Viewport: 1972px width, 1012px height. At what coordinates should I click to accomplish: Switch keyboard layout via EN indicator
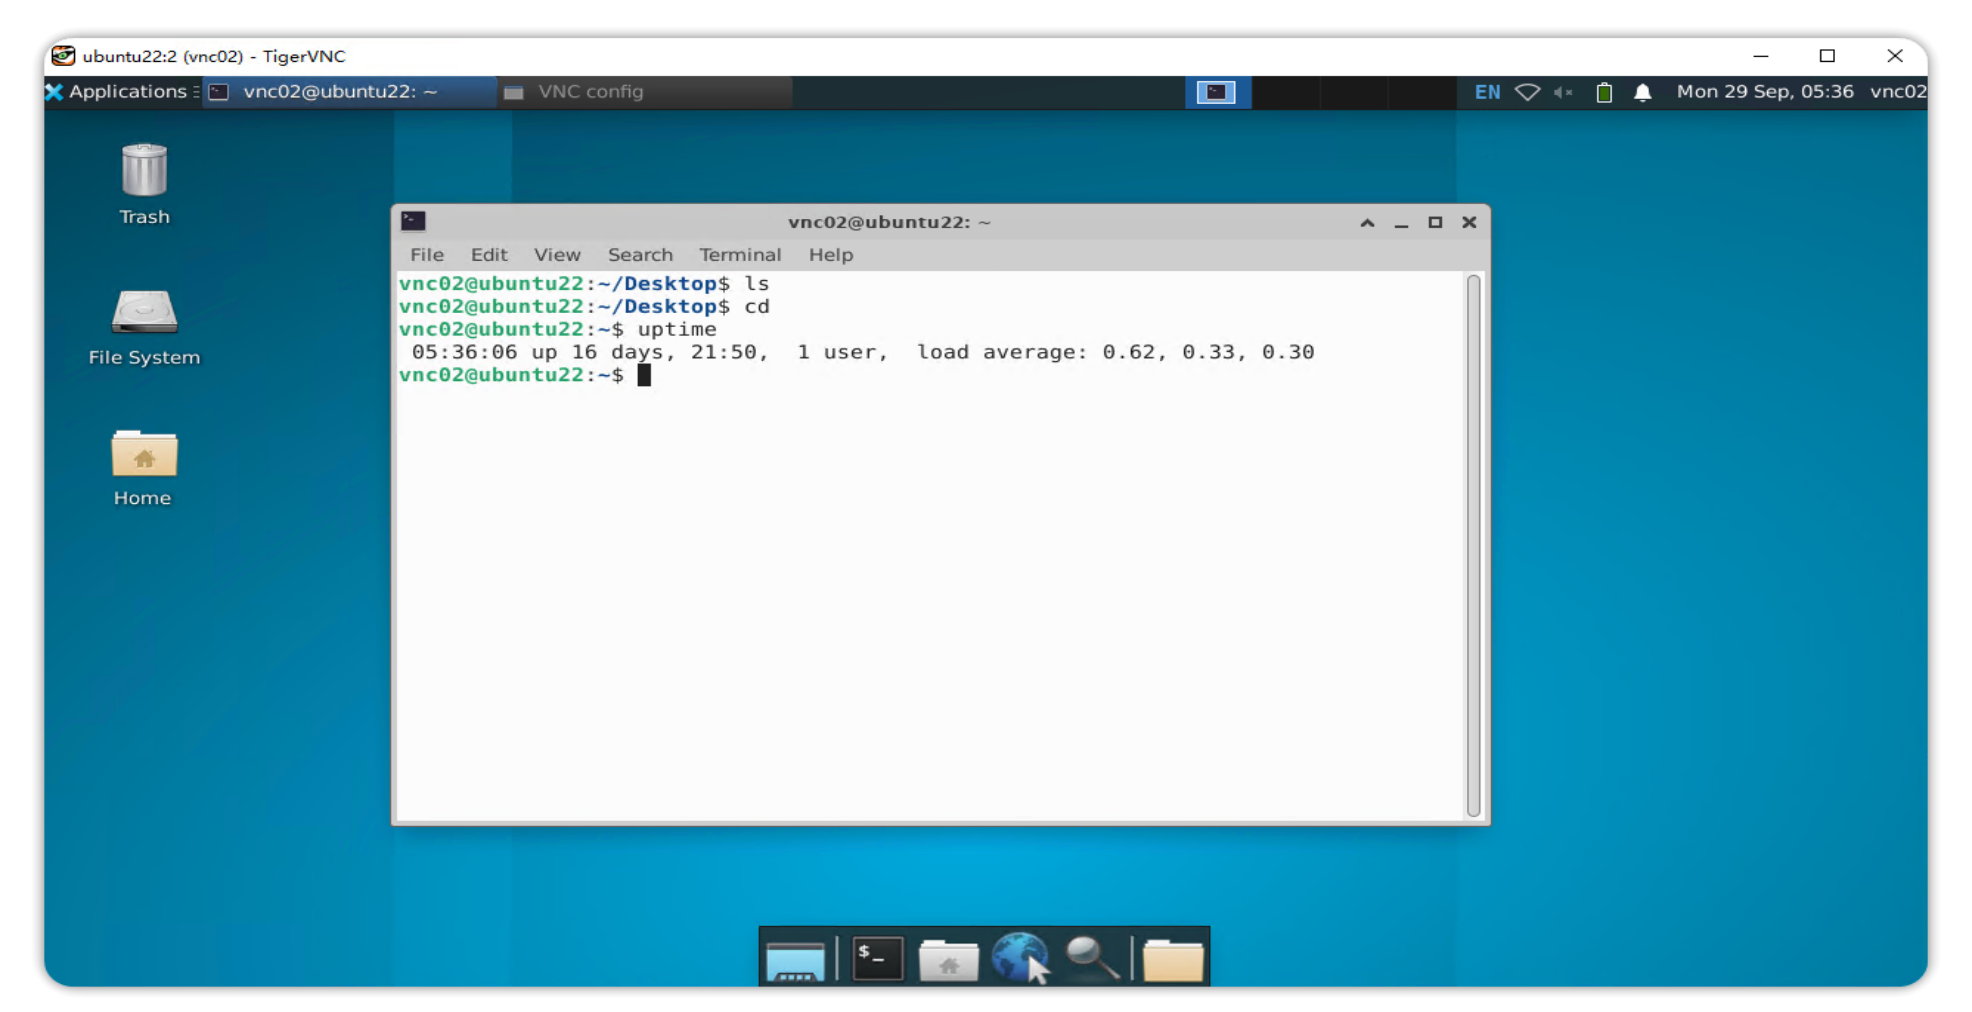(1487, 92)
